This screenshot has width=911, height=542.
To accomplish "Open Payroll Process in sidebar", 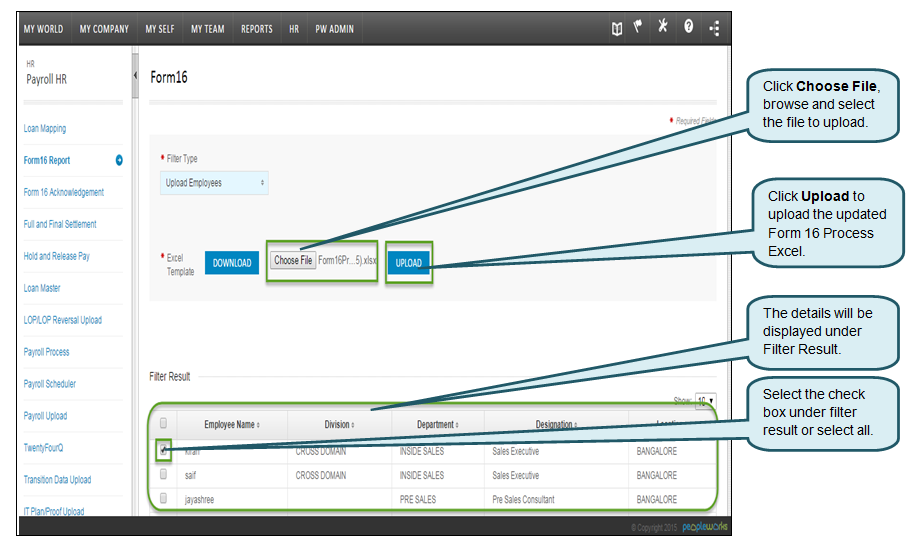I will pos(47,352).
